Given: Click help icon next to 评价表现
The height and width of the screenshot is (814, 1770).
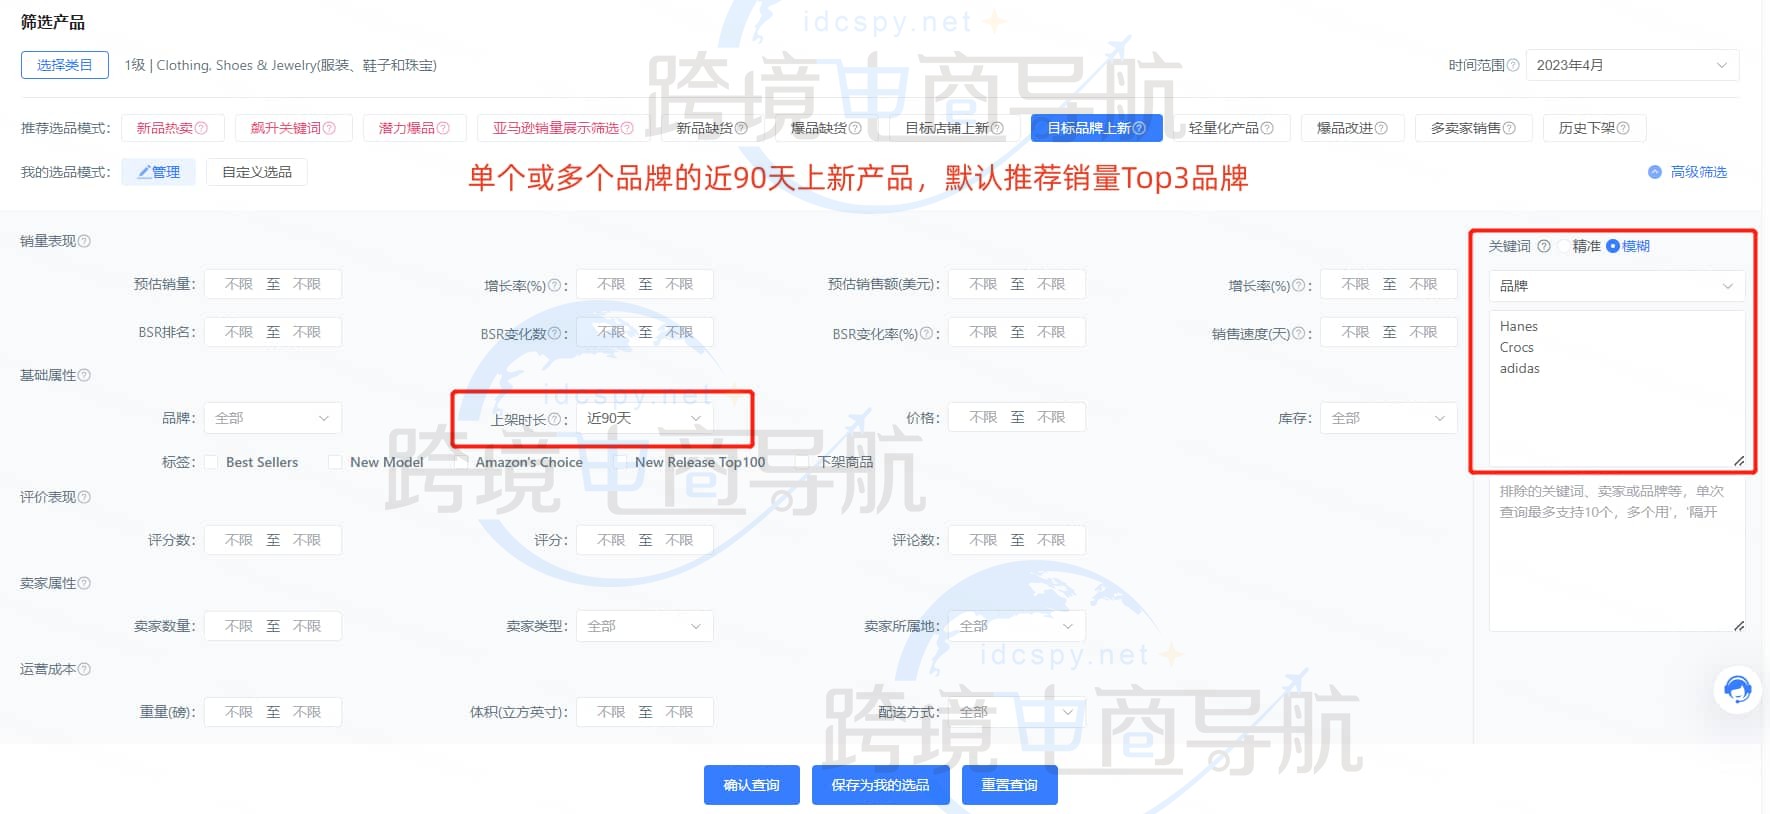Looking at the screenshot, I should [84, 497].
